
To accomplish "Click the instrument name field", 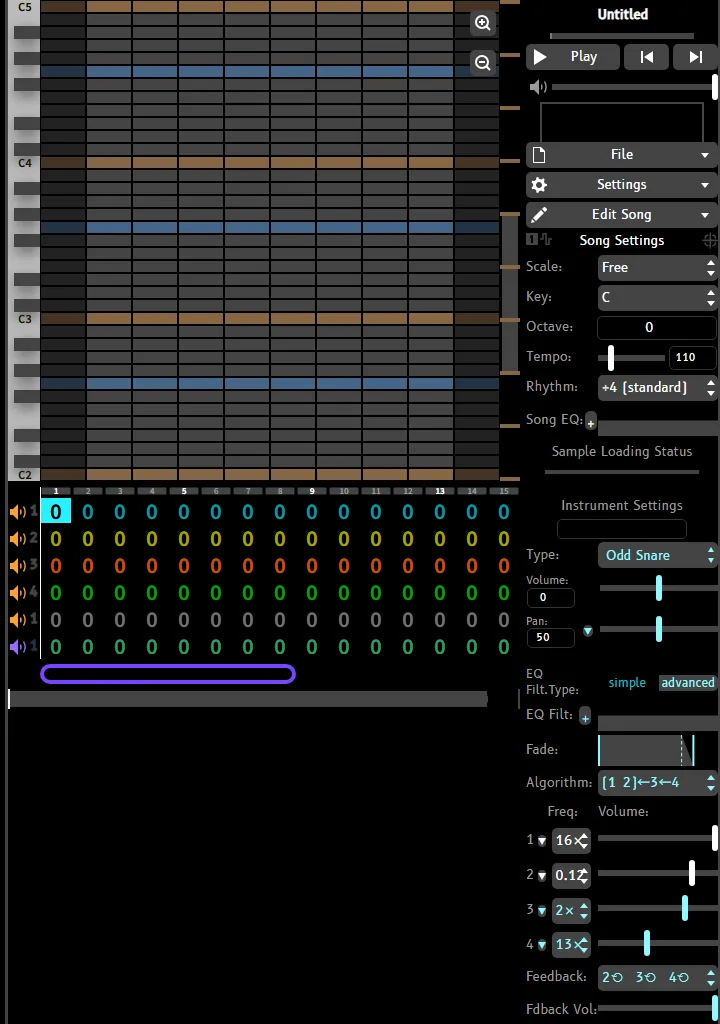I will point(622,529).
